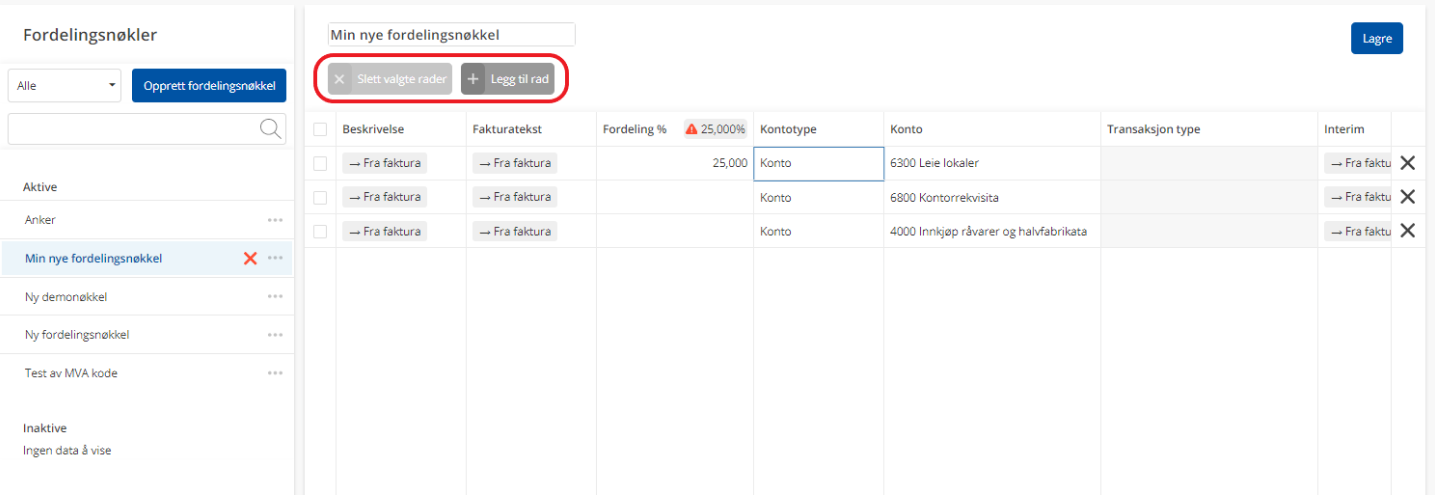Open the Alle filter dropdown
1435x495 pixels.
[x=65, y=86]
